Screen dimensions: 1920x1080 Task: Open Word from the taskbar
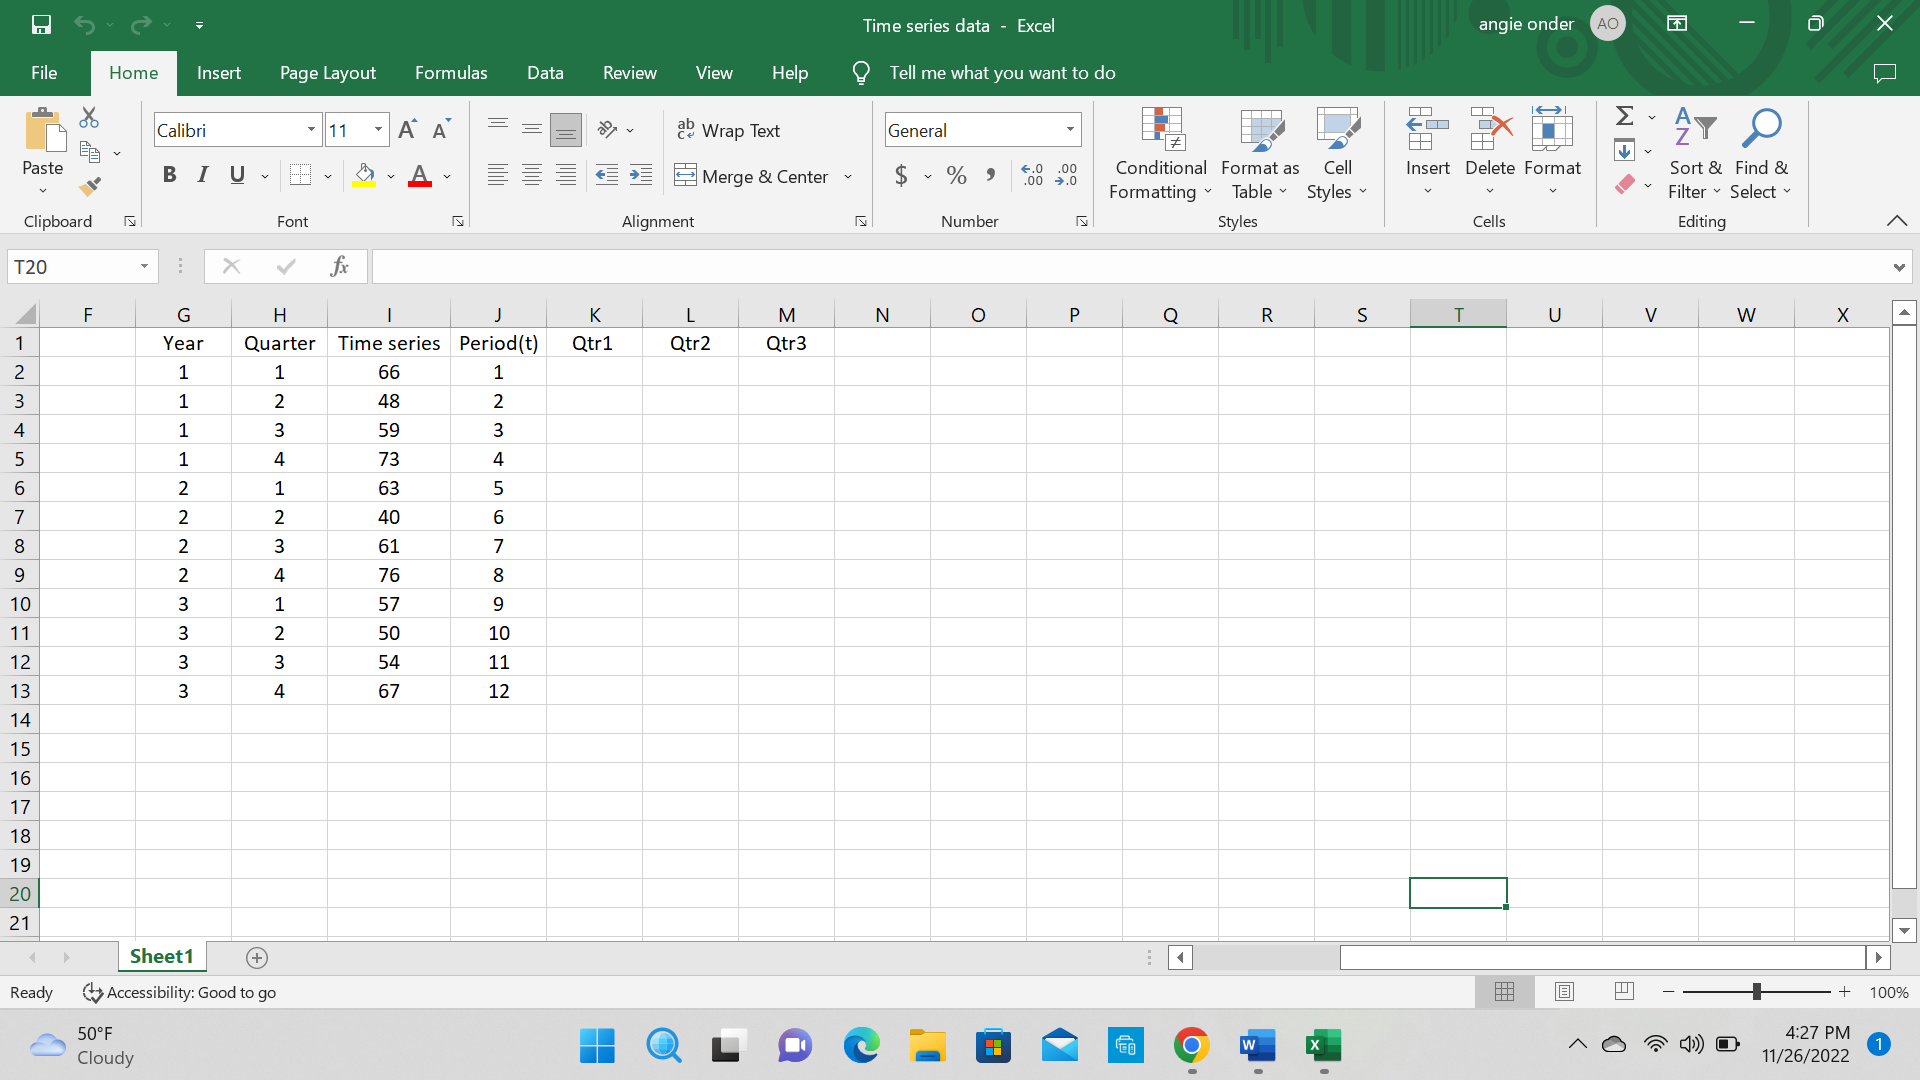pos(1257,1046)
